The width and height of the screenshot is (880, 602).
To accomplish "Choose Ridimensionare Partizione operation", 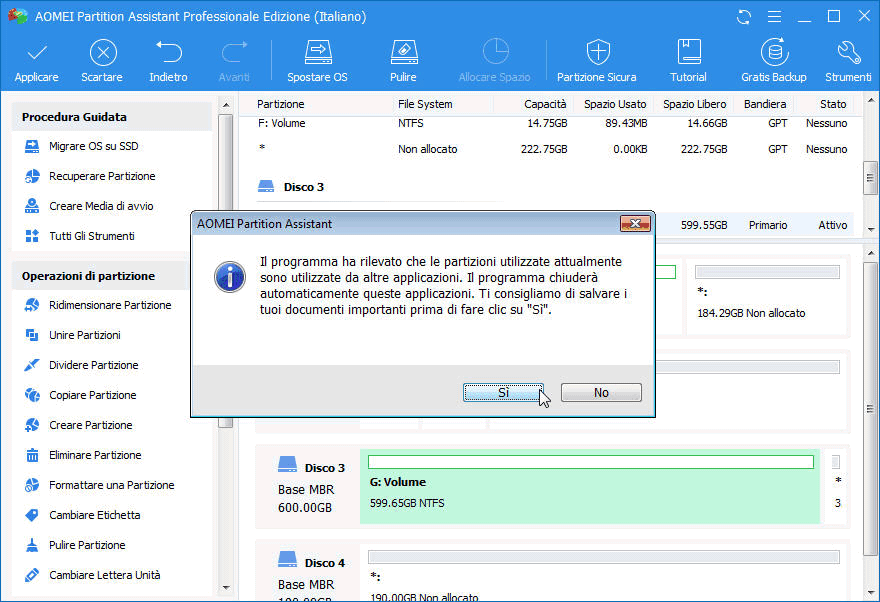I will click(x=98, y=305).
